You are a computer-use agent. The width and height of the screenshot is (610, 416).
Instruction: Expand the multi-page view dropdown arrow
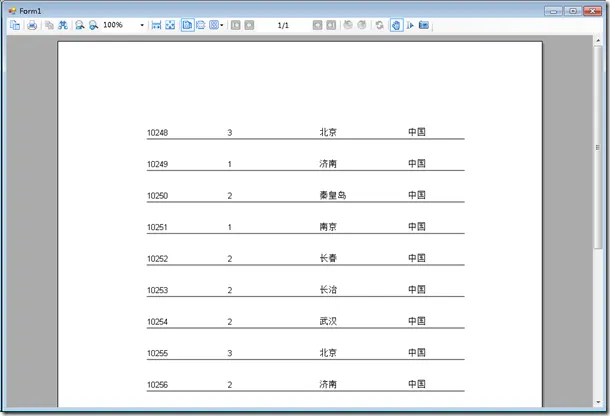(x=222, y=25)
